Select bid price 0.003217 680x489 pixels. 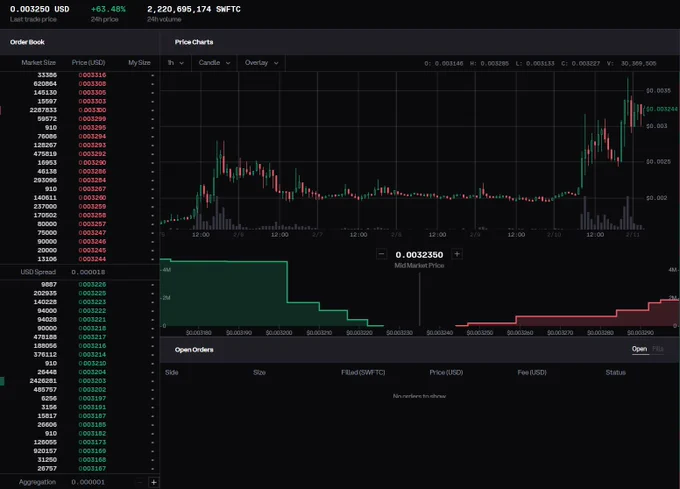coord(92,337)
